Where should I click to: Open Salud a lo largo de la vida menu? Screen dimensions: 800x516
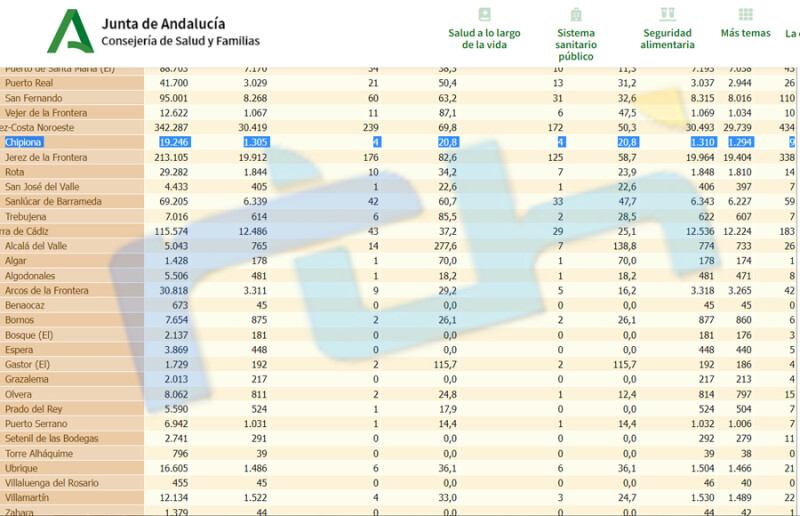[x=484, y=39]
